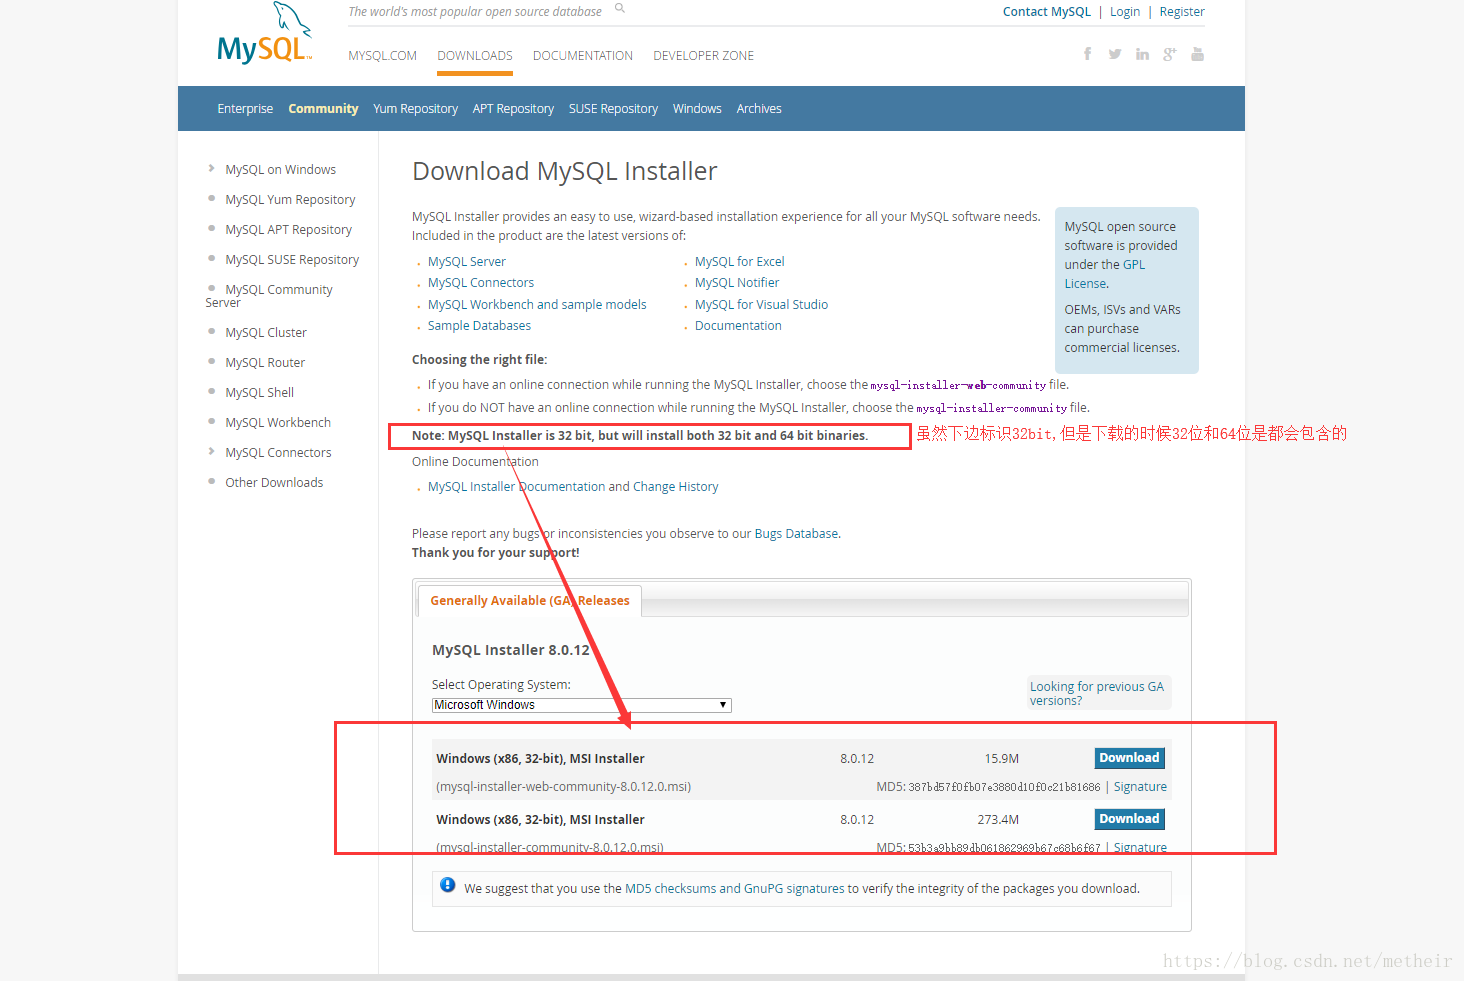This screenshot has height=981, width=1464.
Task: Click Sample Databases link
Action: tap(479, 326)
